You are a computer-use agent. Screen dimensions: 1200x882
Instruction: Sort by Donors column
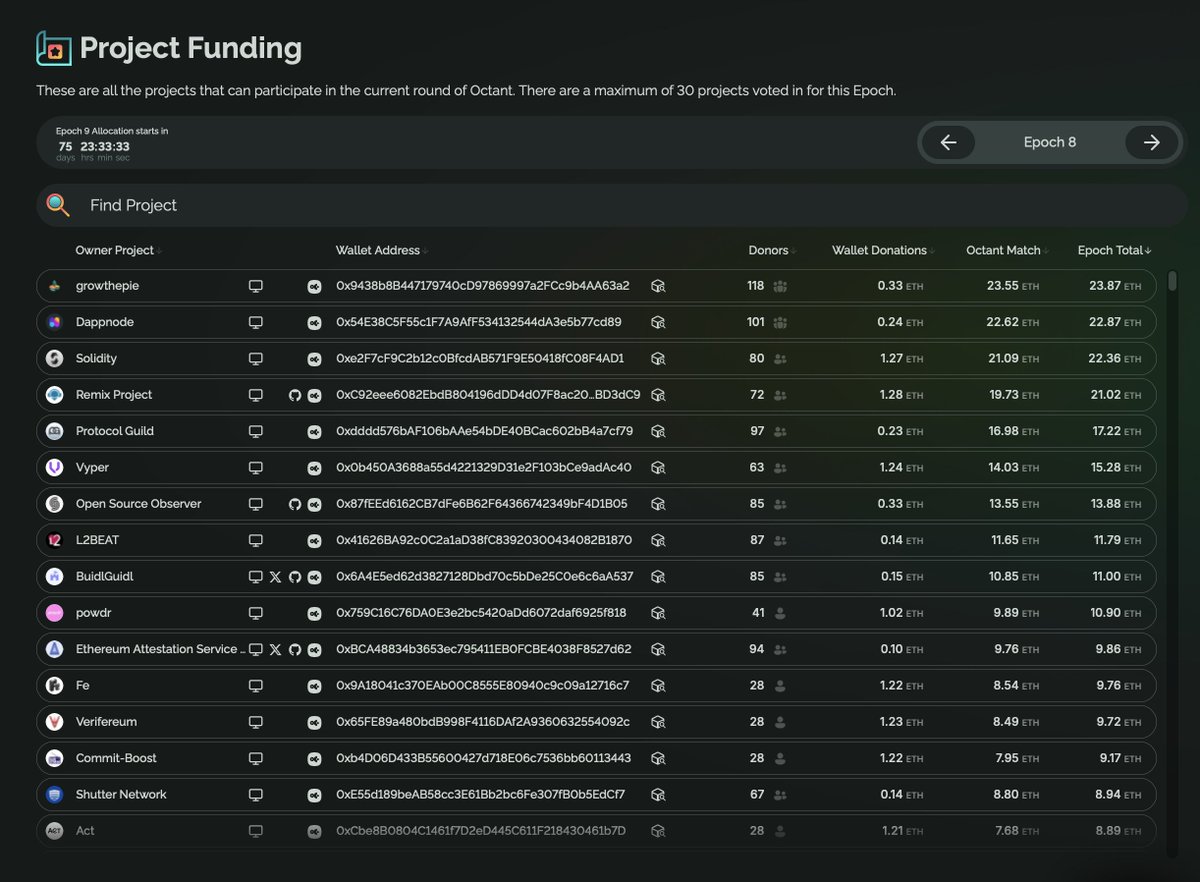tap(772, 250)
